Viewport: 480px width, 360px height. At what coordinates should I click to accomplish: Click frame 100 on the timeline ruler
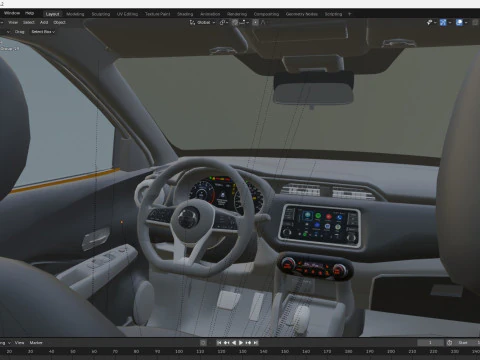click(x=179, y=352)
